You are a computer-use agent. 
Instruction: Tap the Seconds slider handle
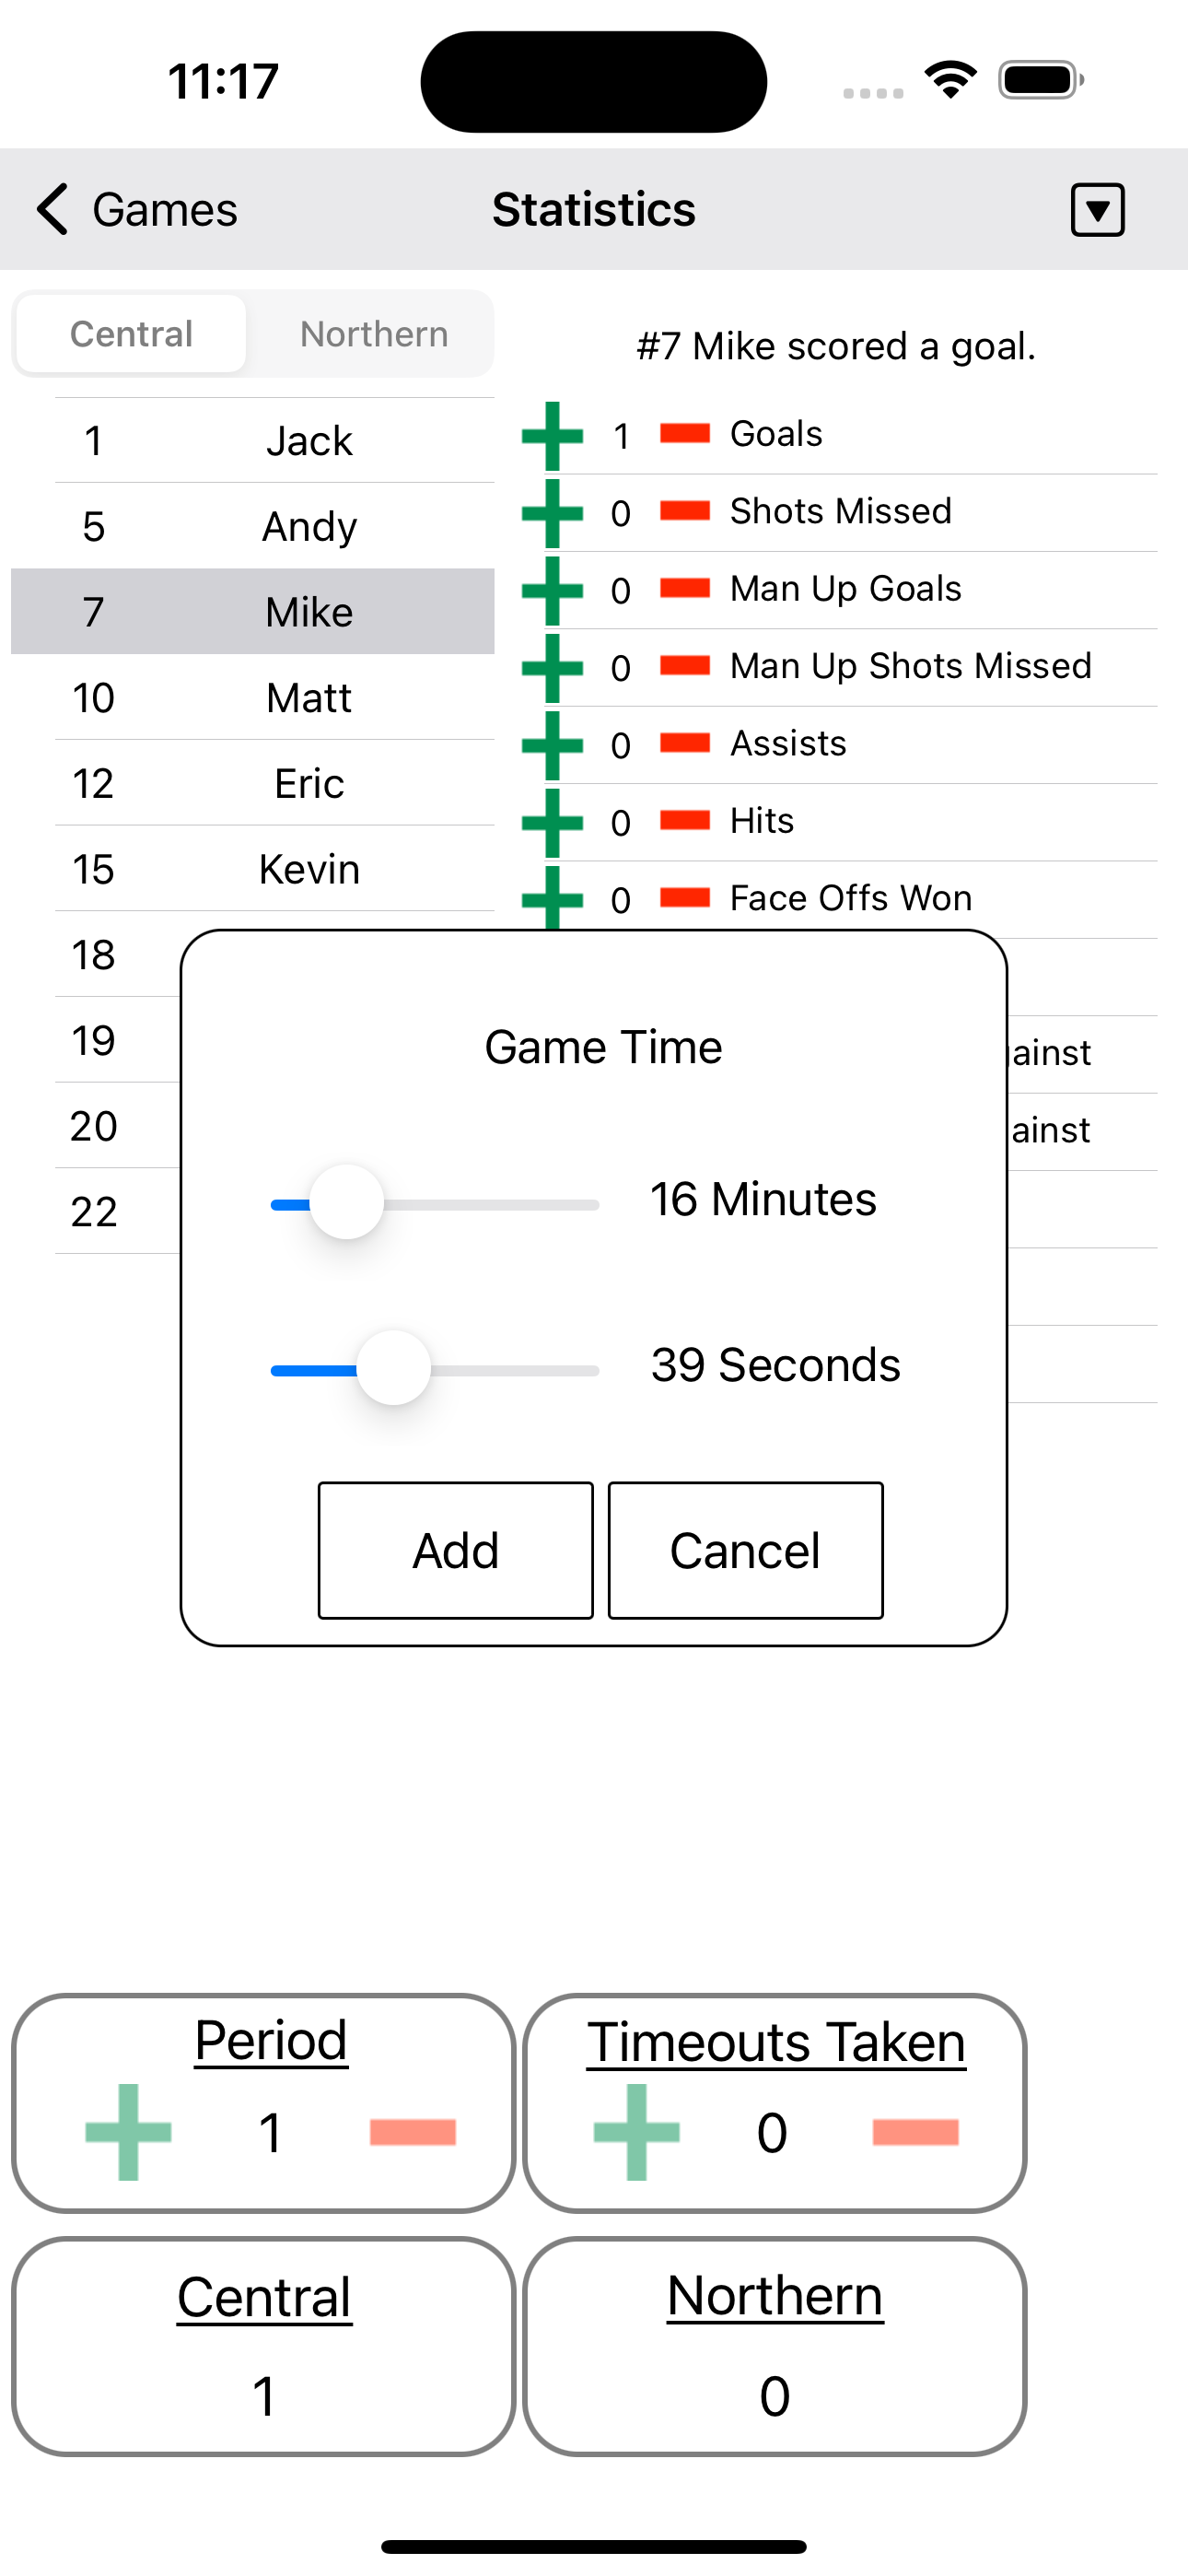(393, 1366)
